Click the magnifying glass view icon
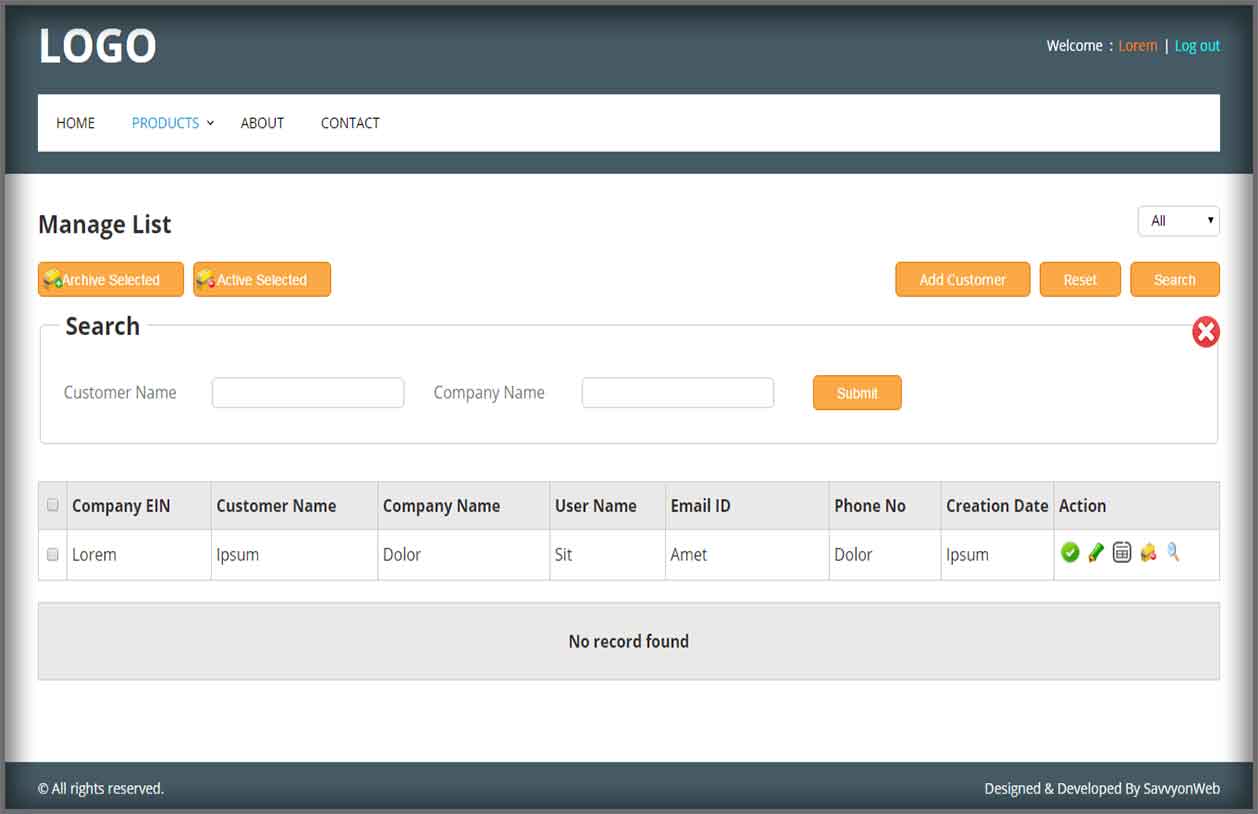 1173,551
